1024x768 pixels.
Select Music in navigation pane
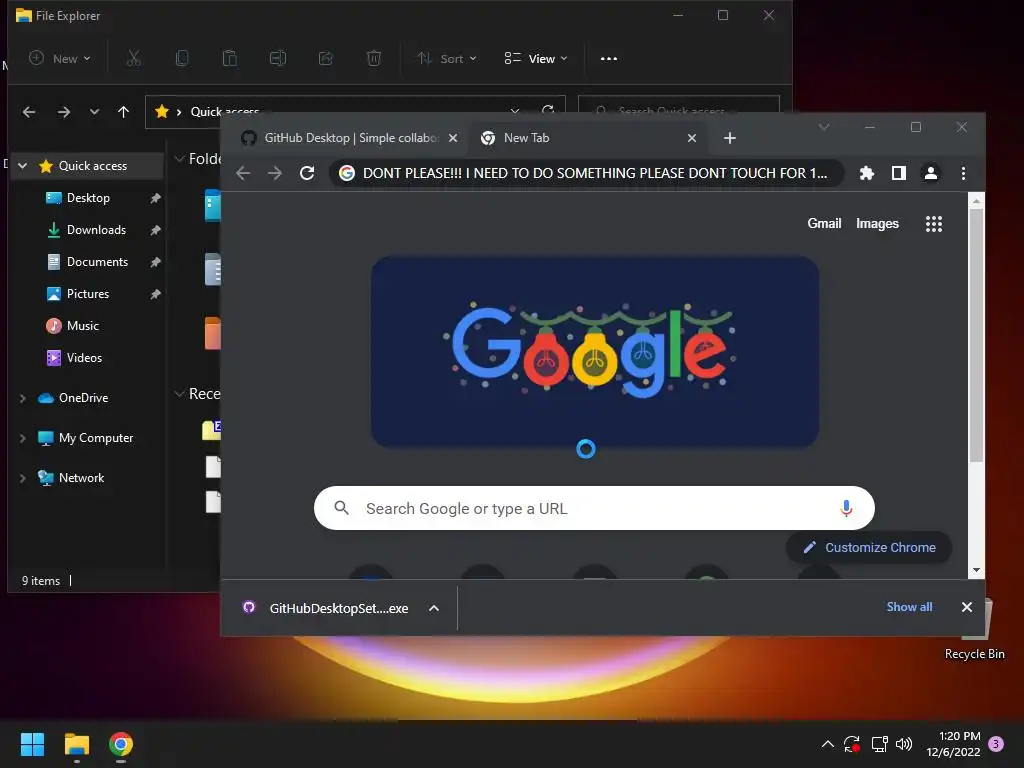82,326
